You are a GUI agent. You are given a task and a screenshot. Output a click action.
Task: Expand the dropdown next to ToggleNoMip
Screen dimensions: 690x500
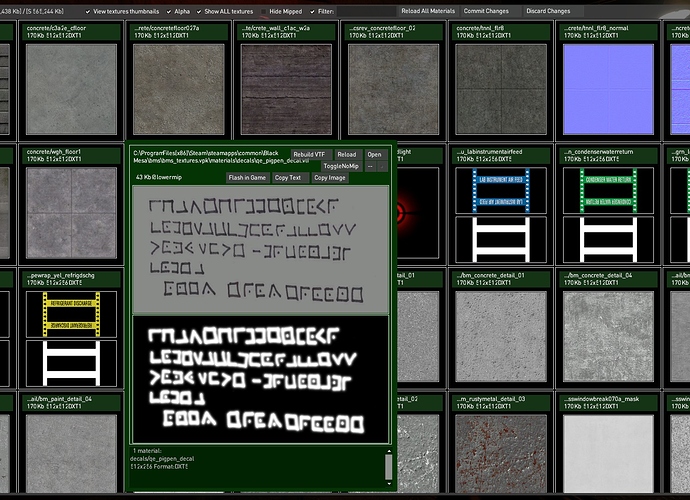[x=371, y=165]
